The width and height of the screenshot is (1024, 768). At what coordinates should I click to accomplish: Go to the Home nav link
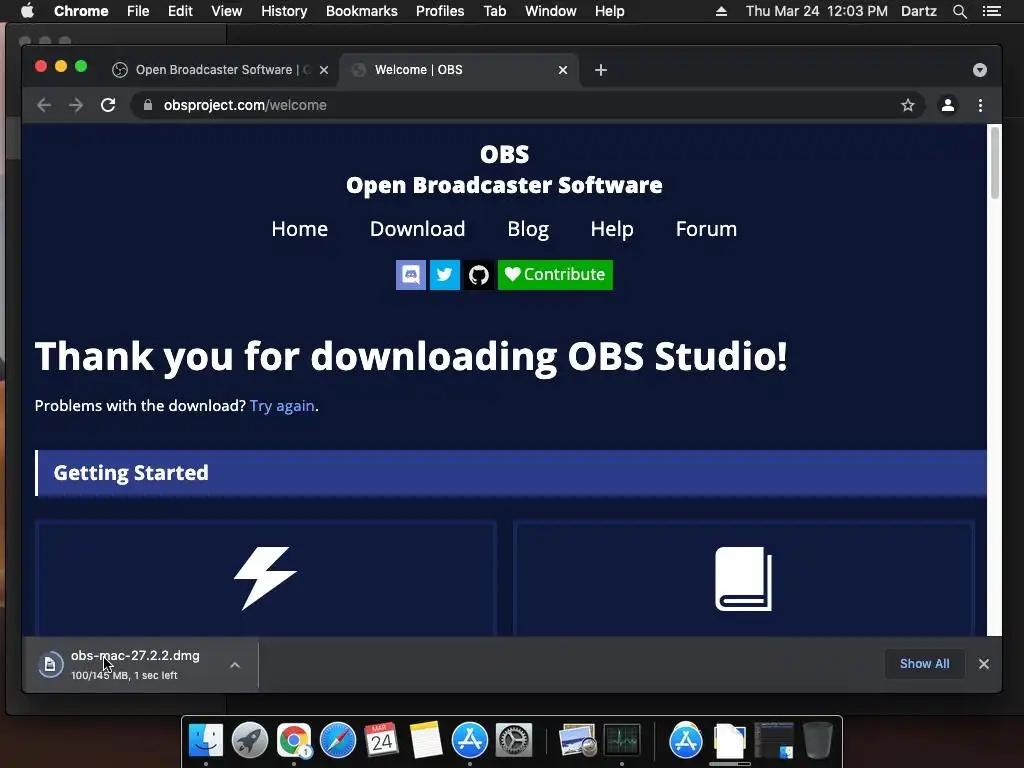(300, 229)
